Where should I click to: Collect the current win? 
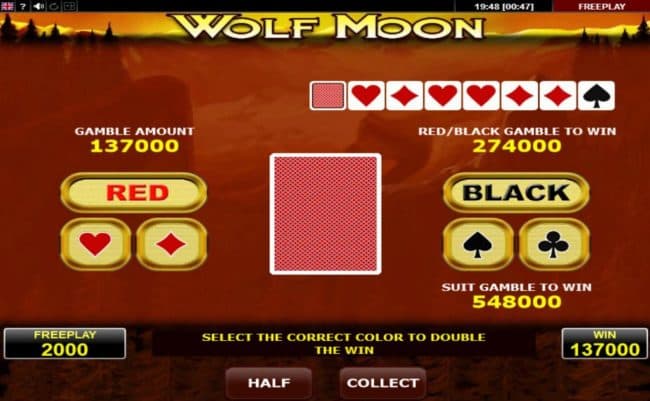coord(383,383)
